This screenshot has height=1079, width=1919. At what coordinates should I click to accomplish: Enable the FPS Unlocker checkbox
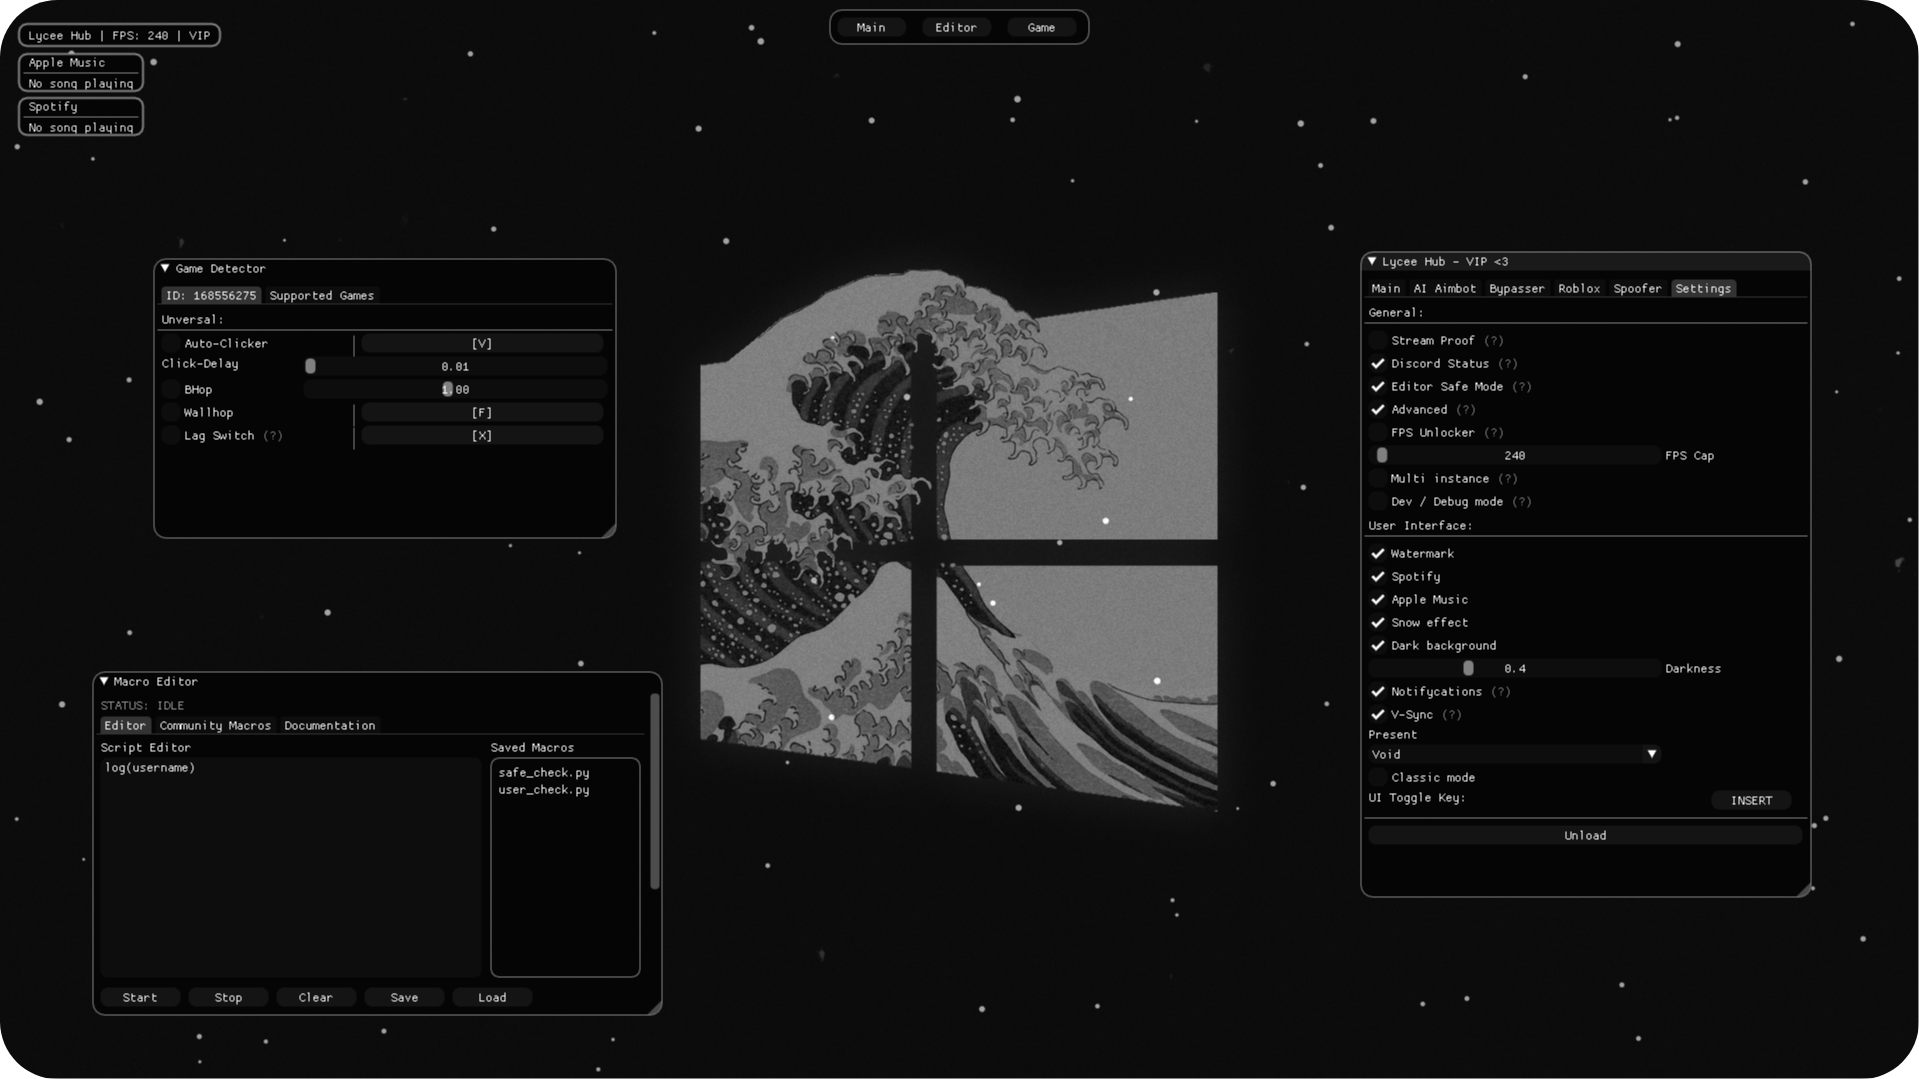[1378, 433]
